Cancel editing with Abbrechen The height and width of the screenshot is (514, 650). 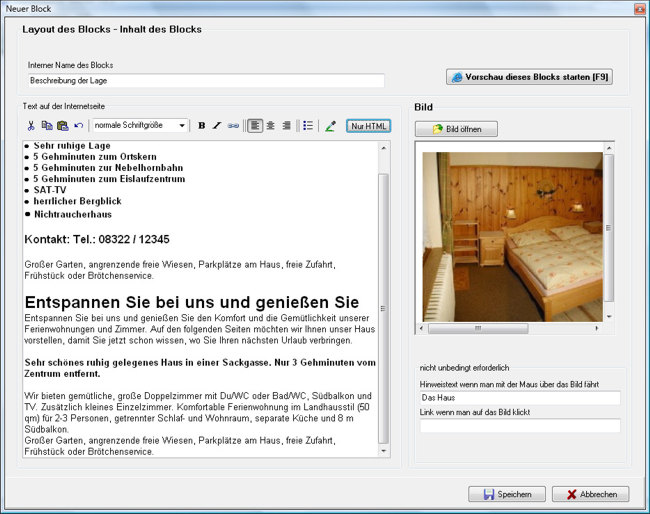coord(591,494)
